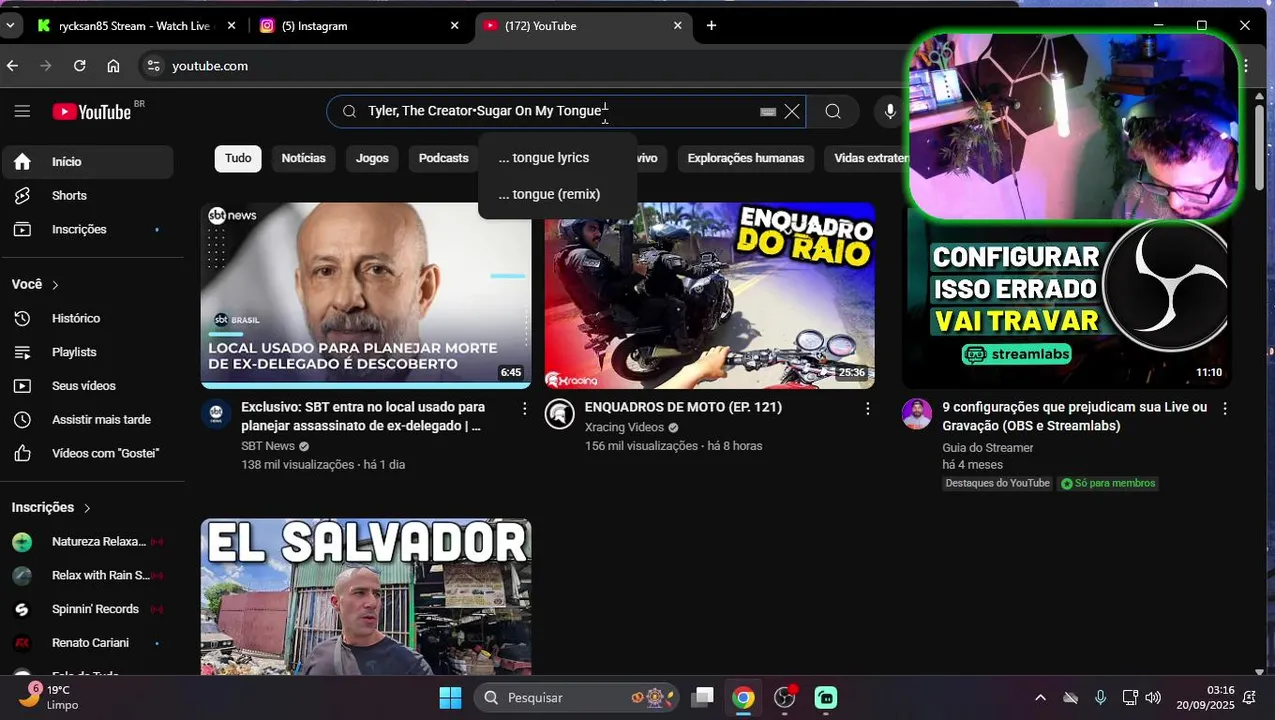Viewport: 1275px width, 720px height.
Task: Open Histórico in sidebar
Action: coord(87,318)
